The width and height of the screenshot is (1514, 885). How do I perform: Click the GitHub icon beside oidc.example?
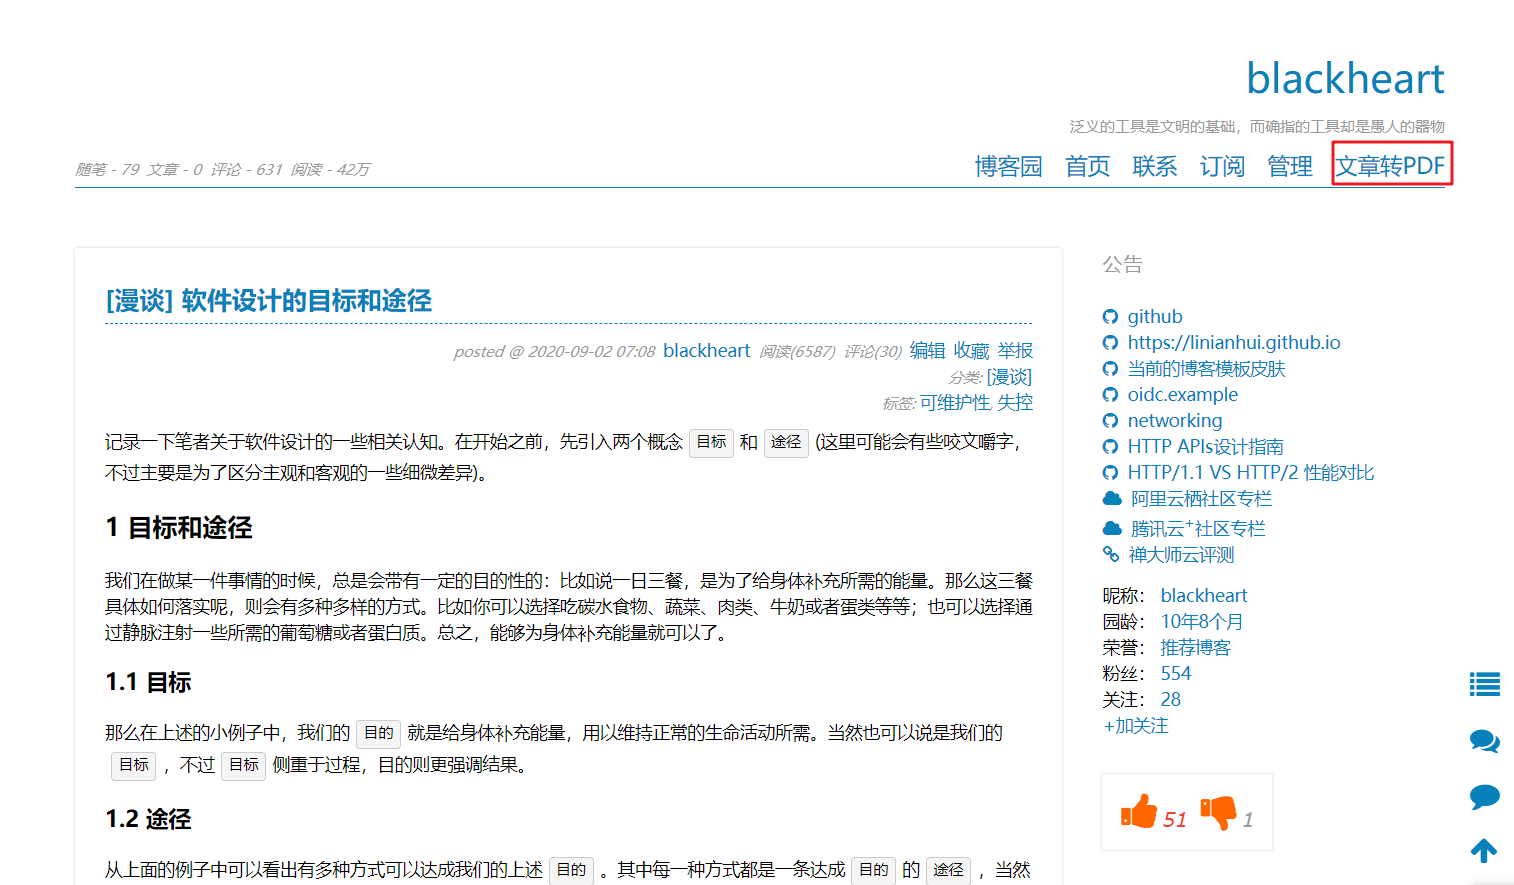pos(1111,394)
